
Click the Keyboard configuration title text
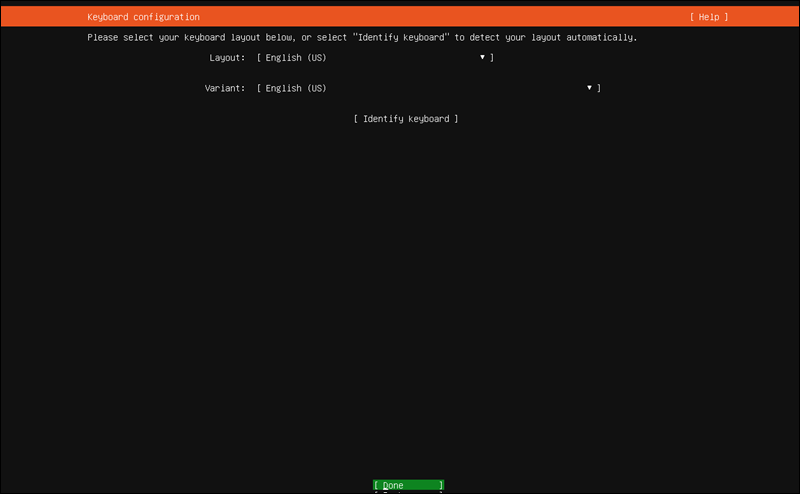143,17
